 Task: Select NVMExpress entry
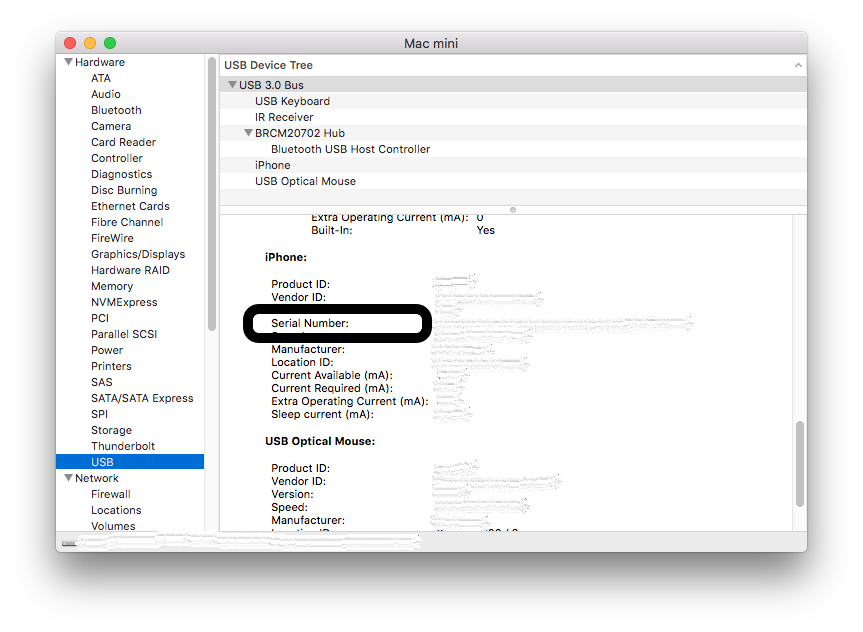124,302
